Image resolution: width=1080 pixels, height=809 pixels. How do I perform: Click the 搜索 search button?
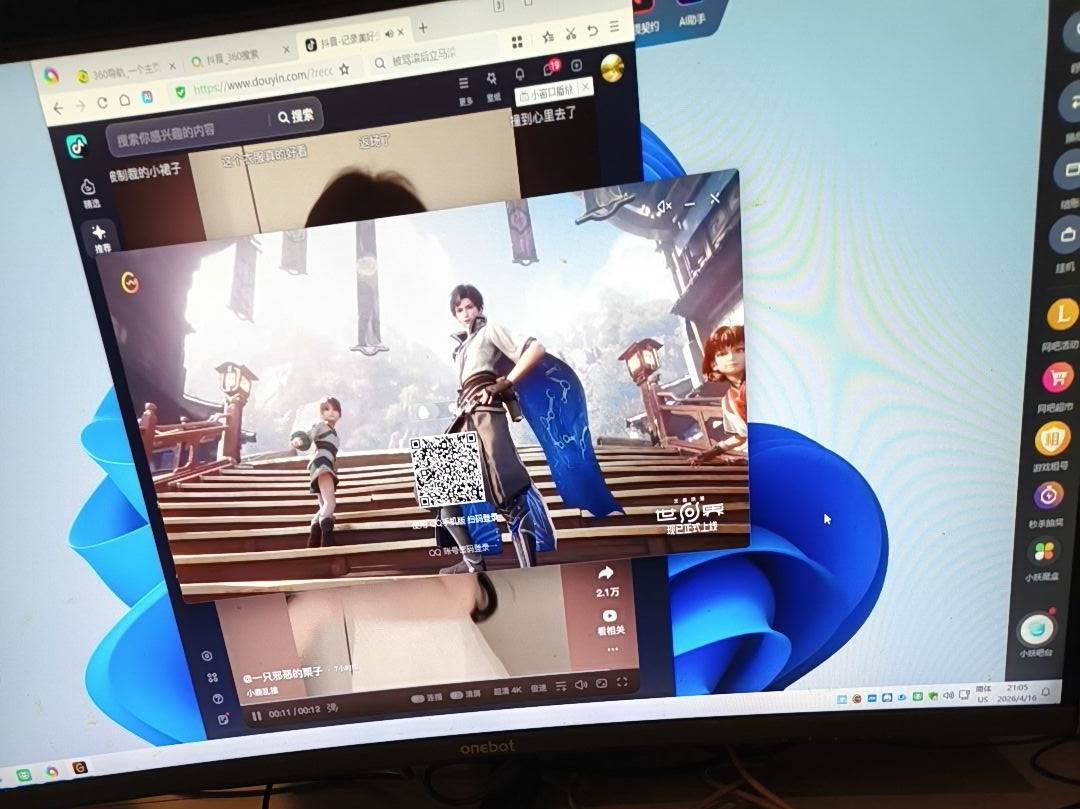click(x=296, y=116)
